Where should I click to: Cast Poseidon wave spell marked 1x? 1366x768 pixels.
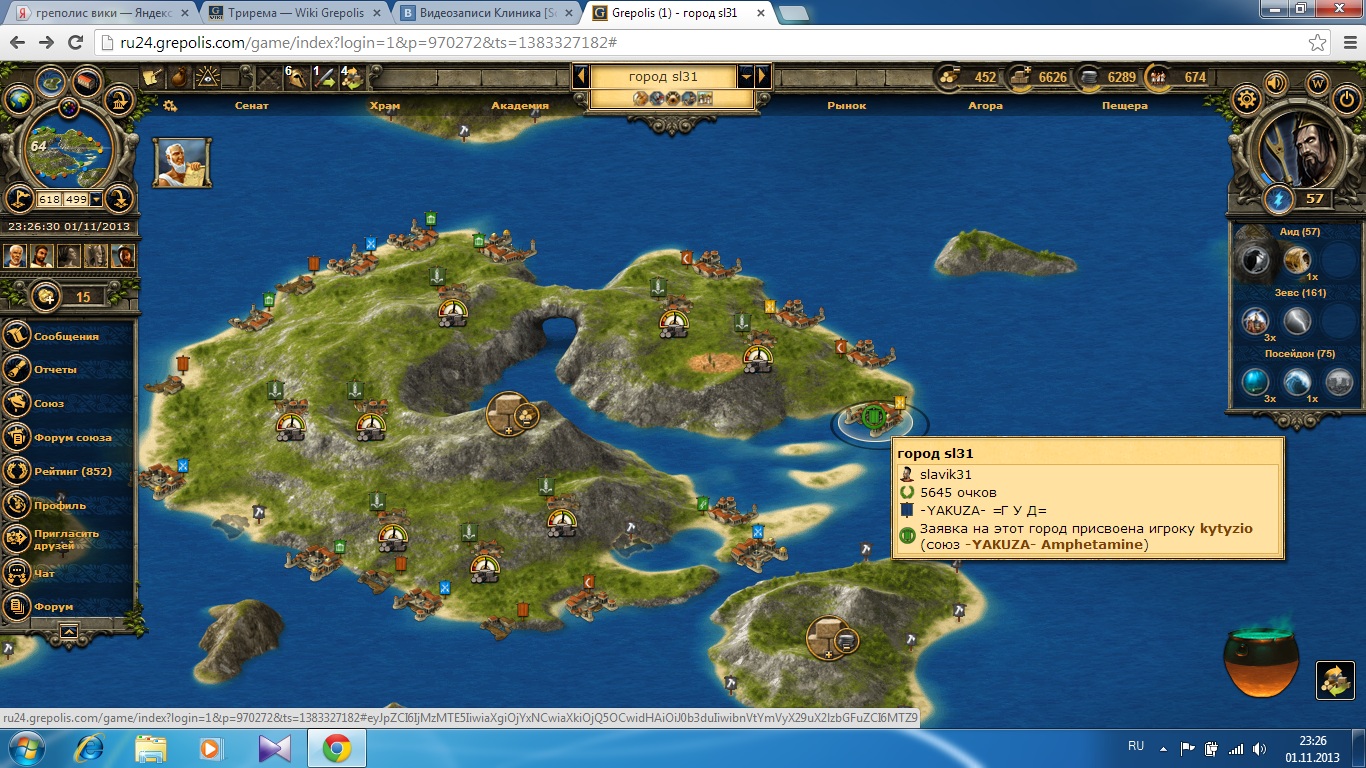[x=1297, y=381]
